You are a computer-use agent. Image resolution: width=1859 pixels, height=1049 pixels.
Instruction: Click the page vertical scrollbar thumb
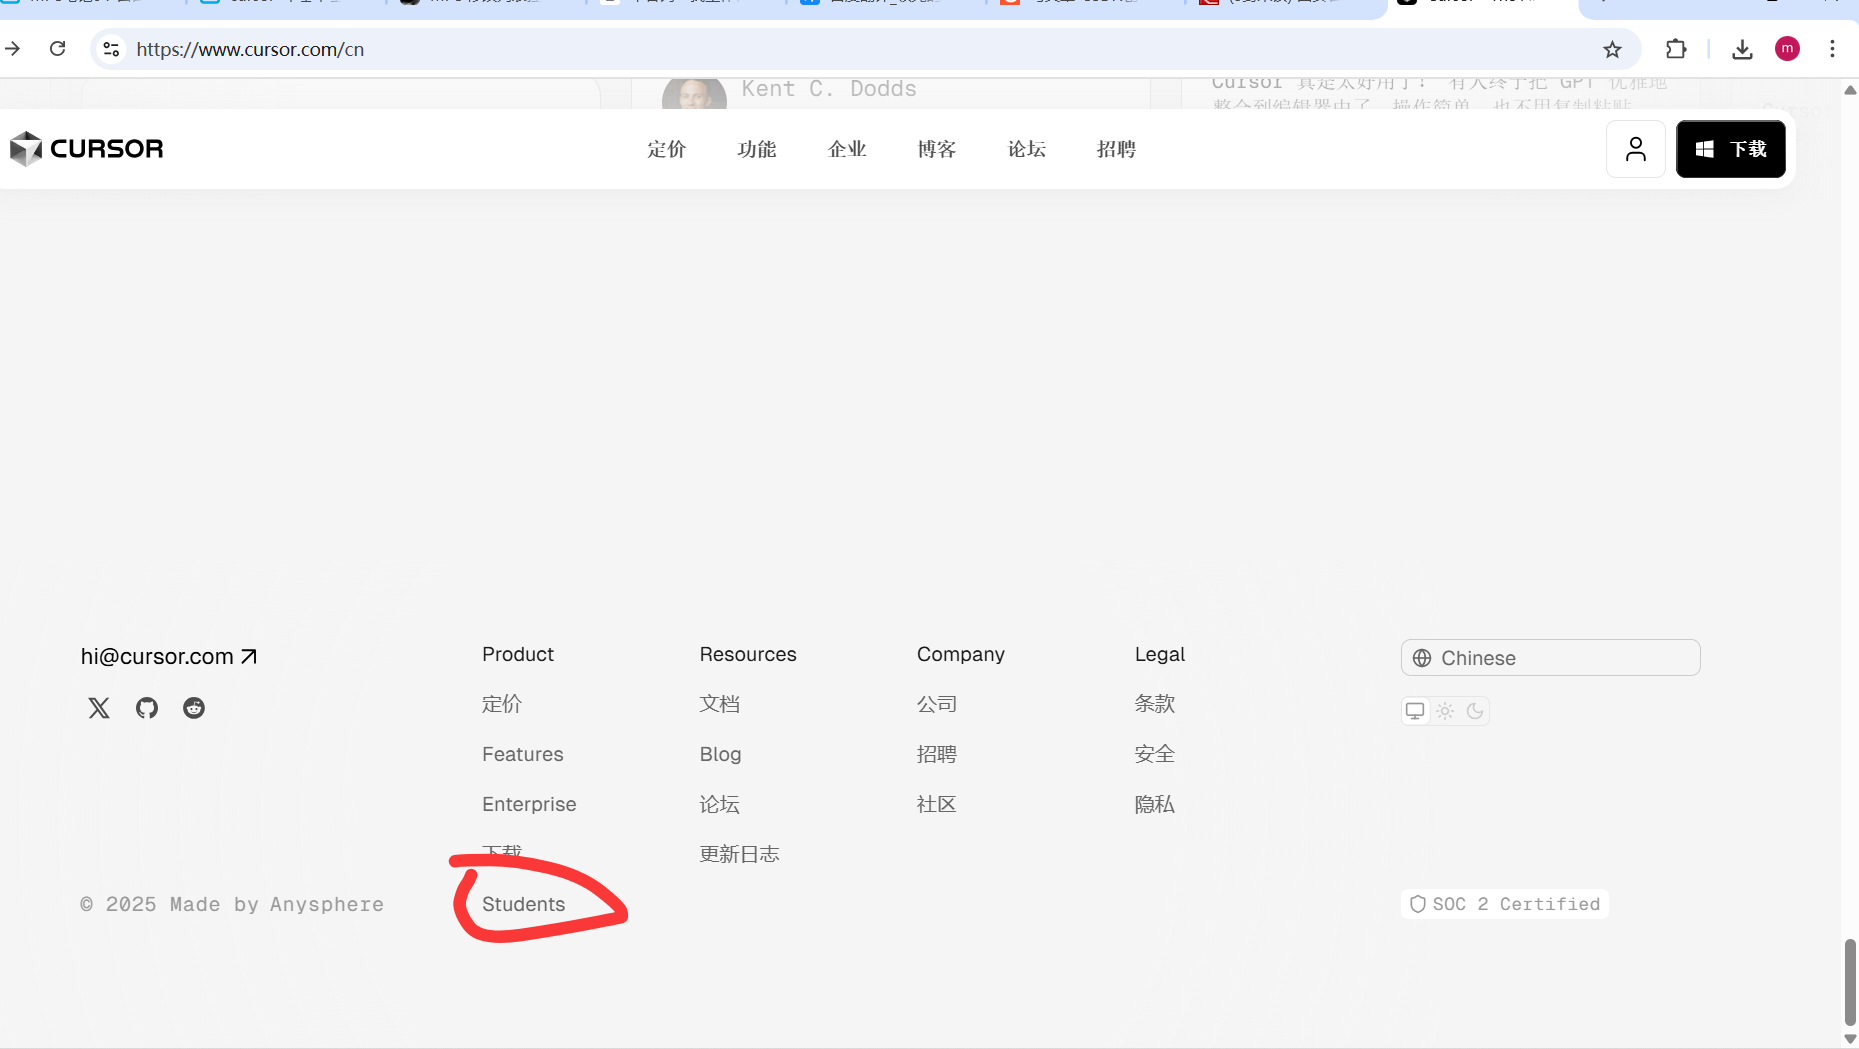point(1850,982)
